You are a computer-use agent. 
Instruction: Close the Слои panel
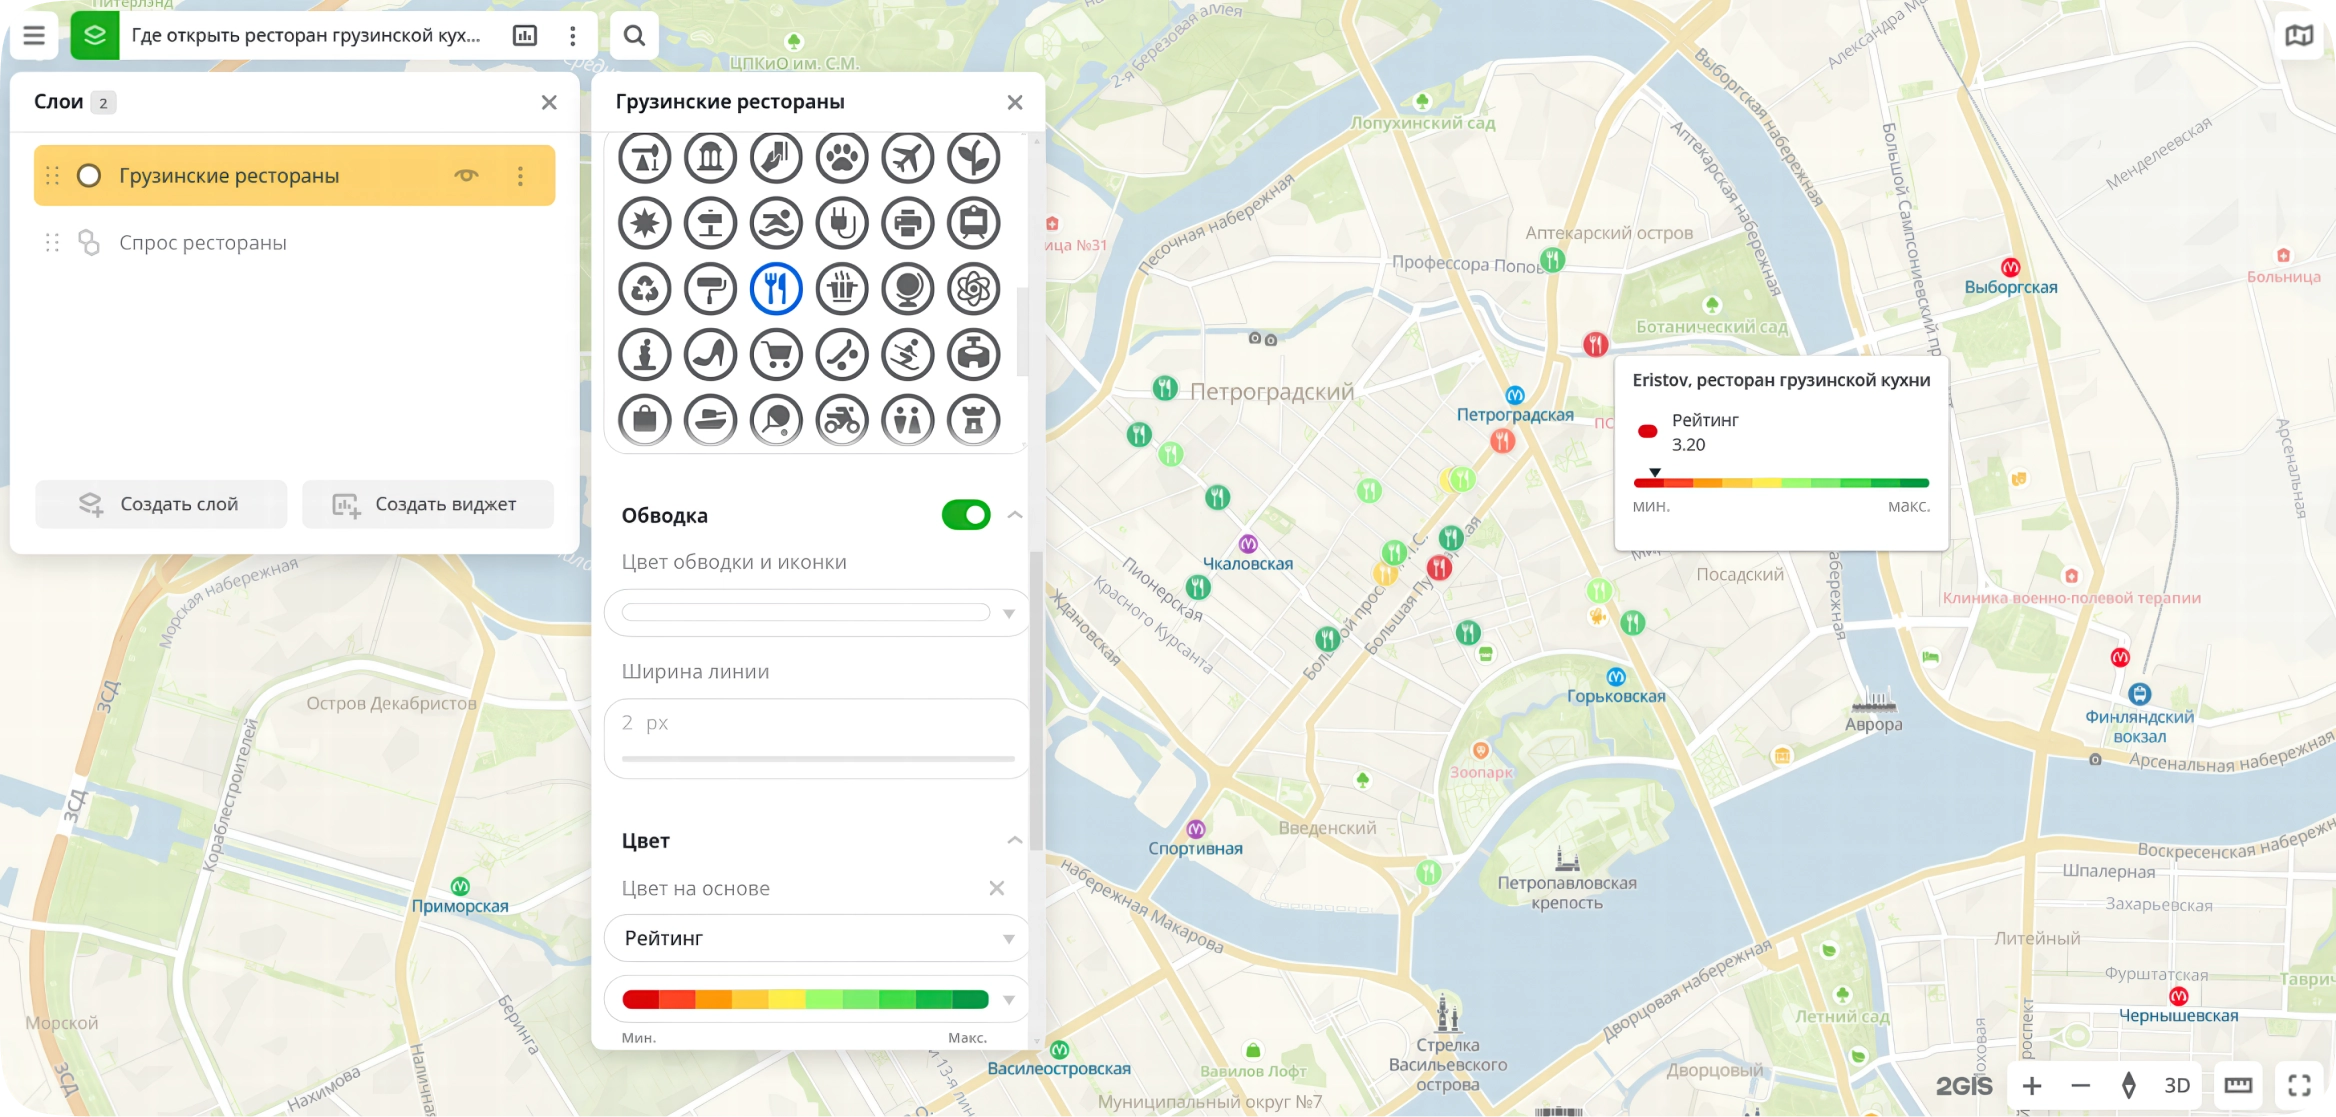(x=549, y=102)
